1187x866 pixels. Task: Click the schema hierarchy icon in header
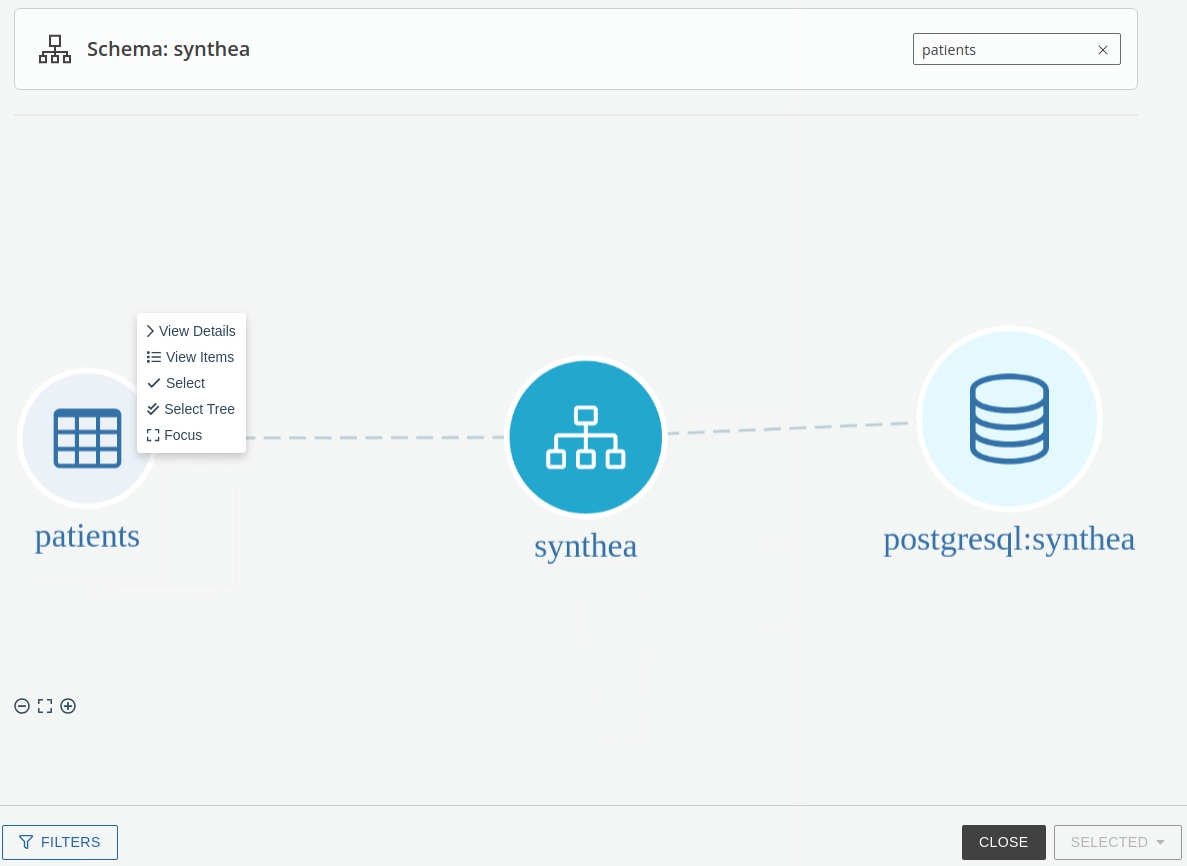[55, 49]
